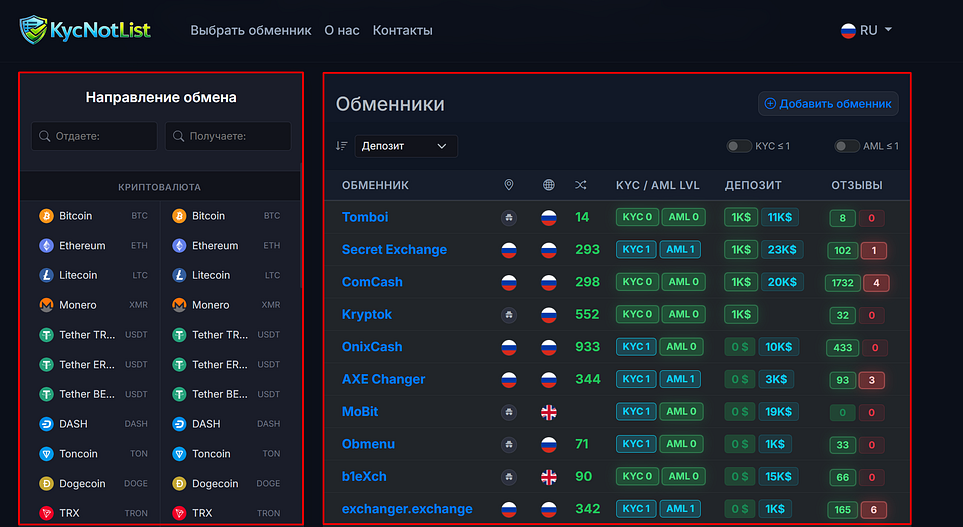Click the shuffle arrows column header icon
The height and width of the screenshot is (527, 963).
[580, 185]
